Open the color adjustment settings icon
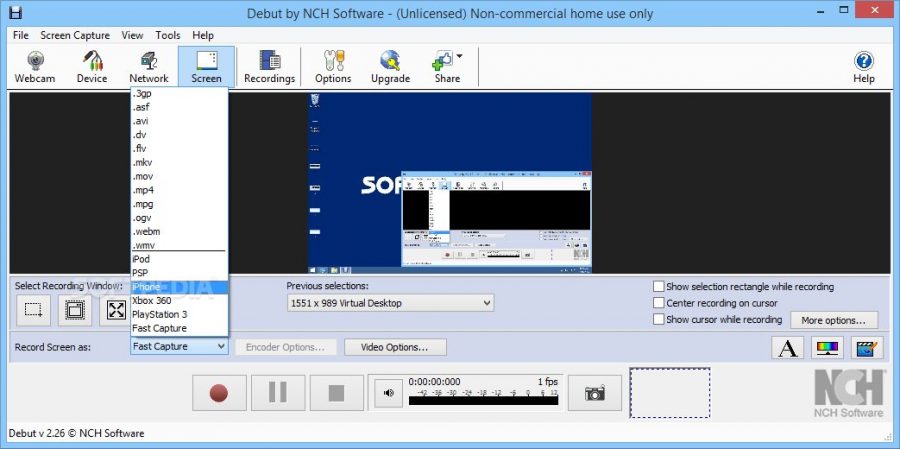Image resolution: width=900 pixels, height=449 pixels. click(x=828, y=348)
